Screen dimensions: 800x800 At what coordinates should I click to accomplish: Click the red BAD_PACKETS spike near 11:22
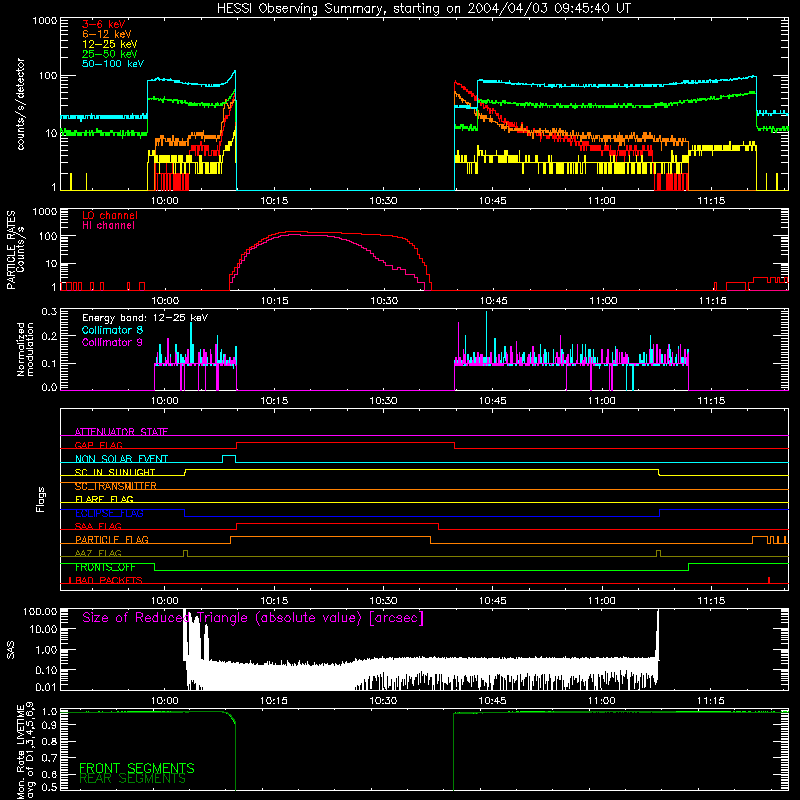click(769, 580)
